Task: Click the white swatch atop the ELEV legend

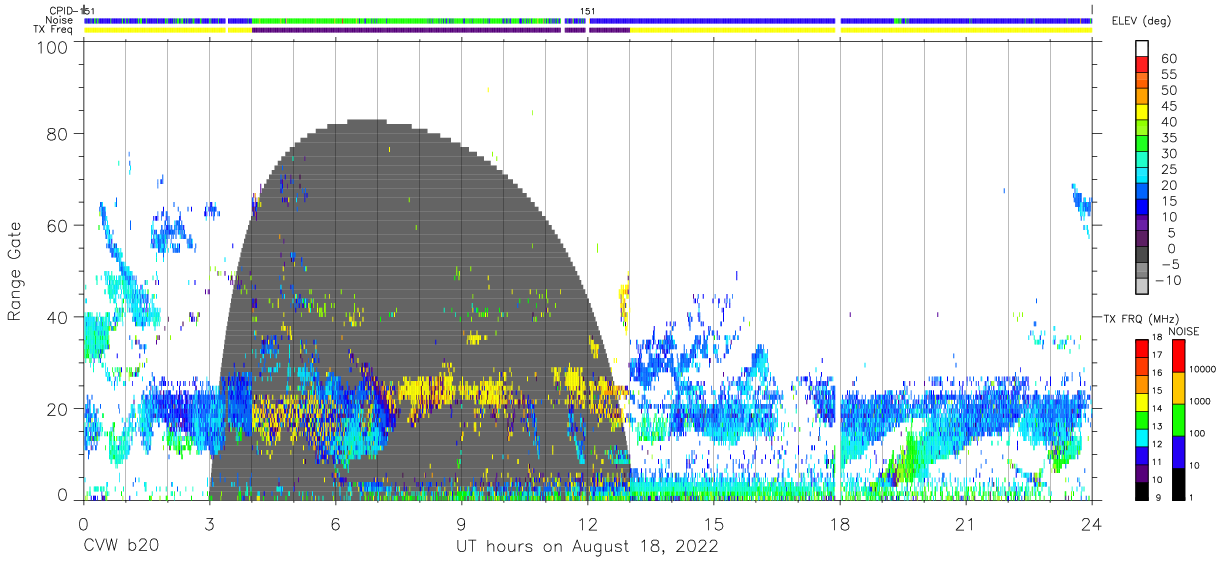Action: click(x=1141, y=48)
